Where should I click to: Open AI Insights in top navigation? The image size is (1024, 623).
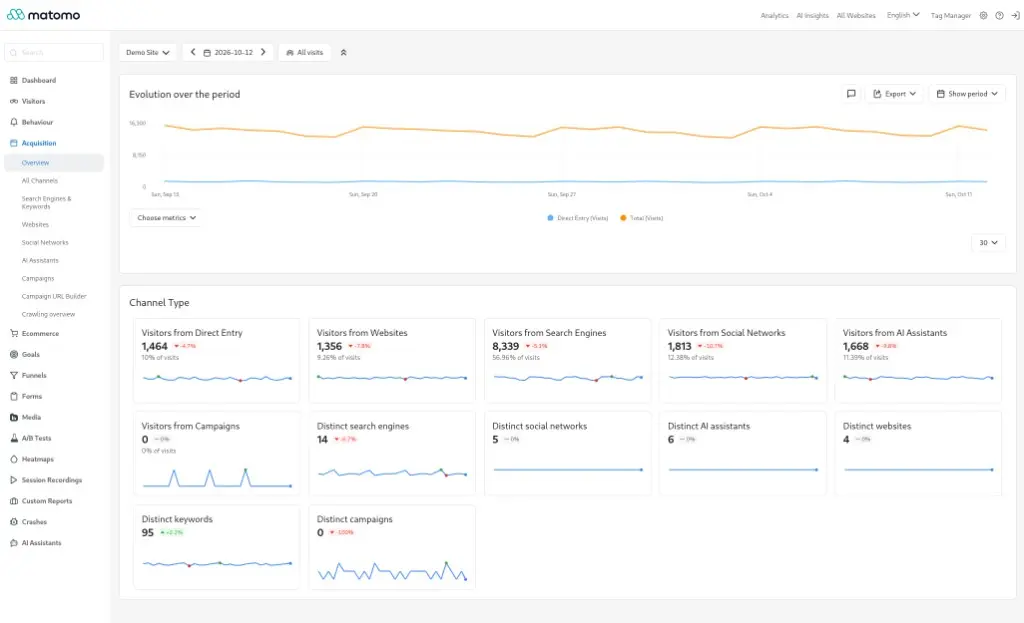(x=812, y=15)
